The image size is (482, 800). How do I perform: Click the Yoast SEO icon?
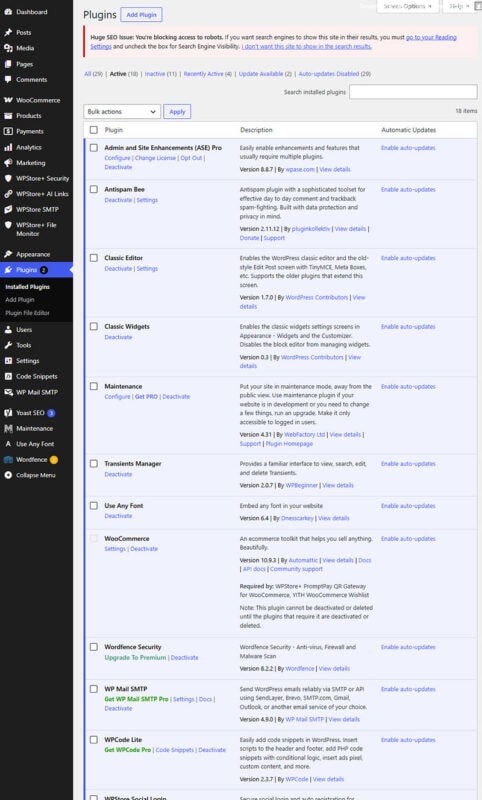tap(8, 413)
